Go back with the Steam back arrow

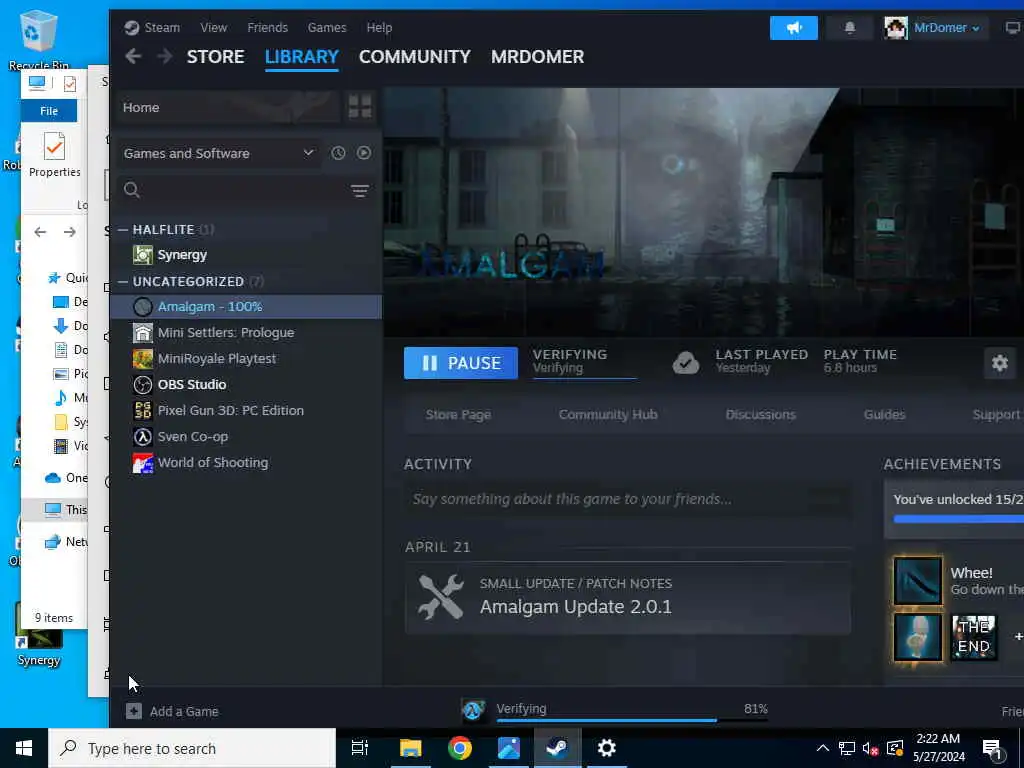pyautogui.click(x=133, y=57)
